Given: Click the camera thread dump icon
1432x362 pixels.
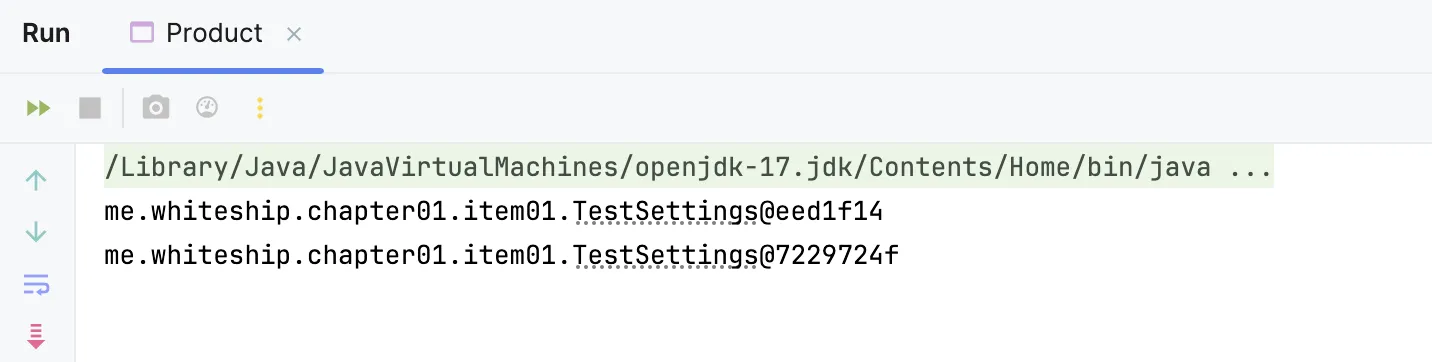Looking at the screenshot, I should tap(156, 108).
